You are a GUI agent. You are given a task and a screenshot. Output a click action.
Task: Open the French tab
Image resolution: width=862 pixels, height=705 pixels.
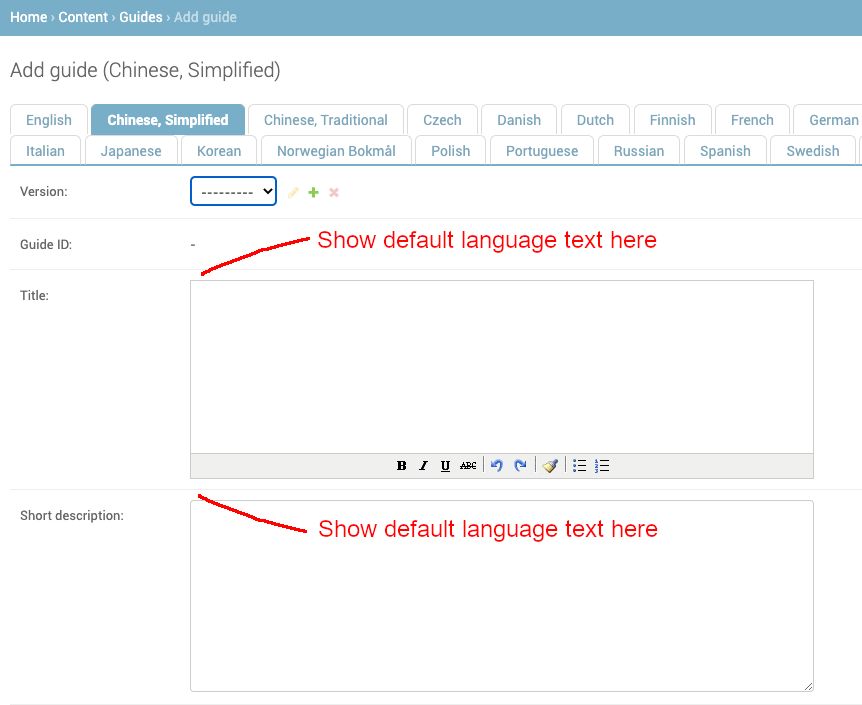(752, 120)
